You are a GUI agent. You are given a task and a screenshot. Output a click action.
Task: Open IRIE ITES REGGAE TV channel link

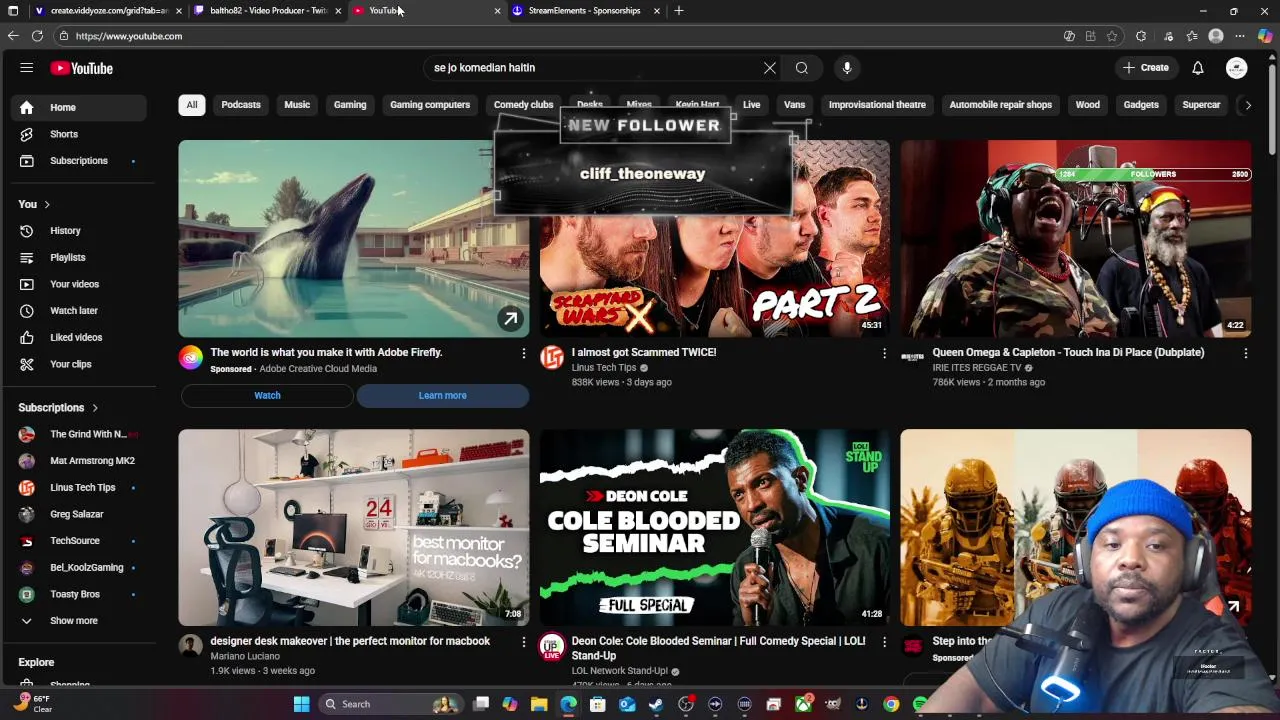(977, 368)
